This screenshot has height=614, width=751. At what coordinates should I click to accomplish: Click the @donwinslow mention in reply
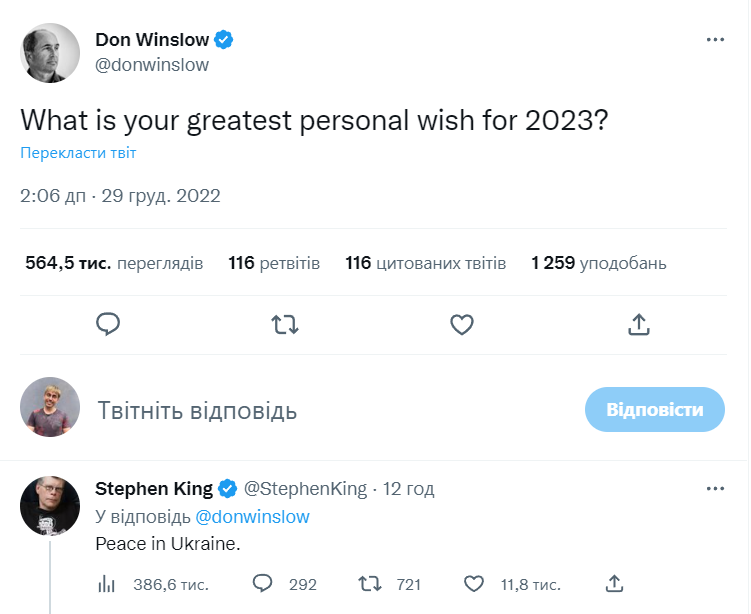(252, 517)
